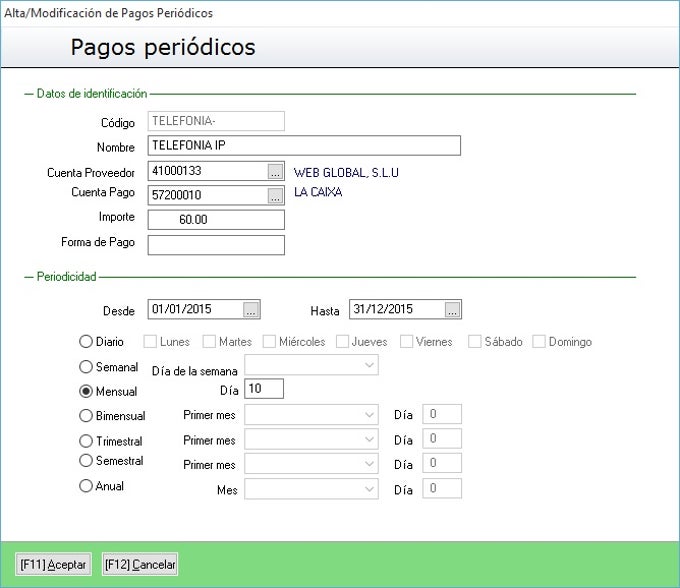
Task: Click the [F11] Aceptar button
Action: (53, 565)
